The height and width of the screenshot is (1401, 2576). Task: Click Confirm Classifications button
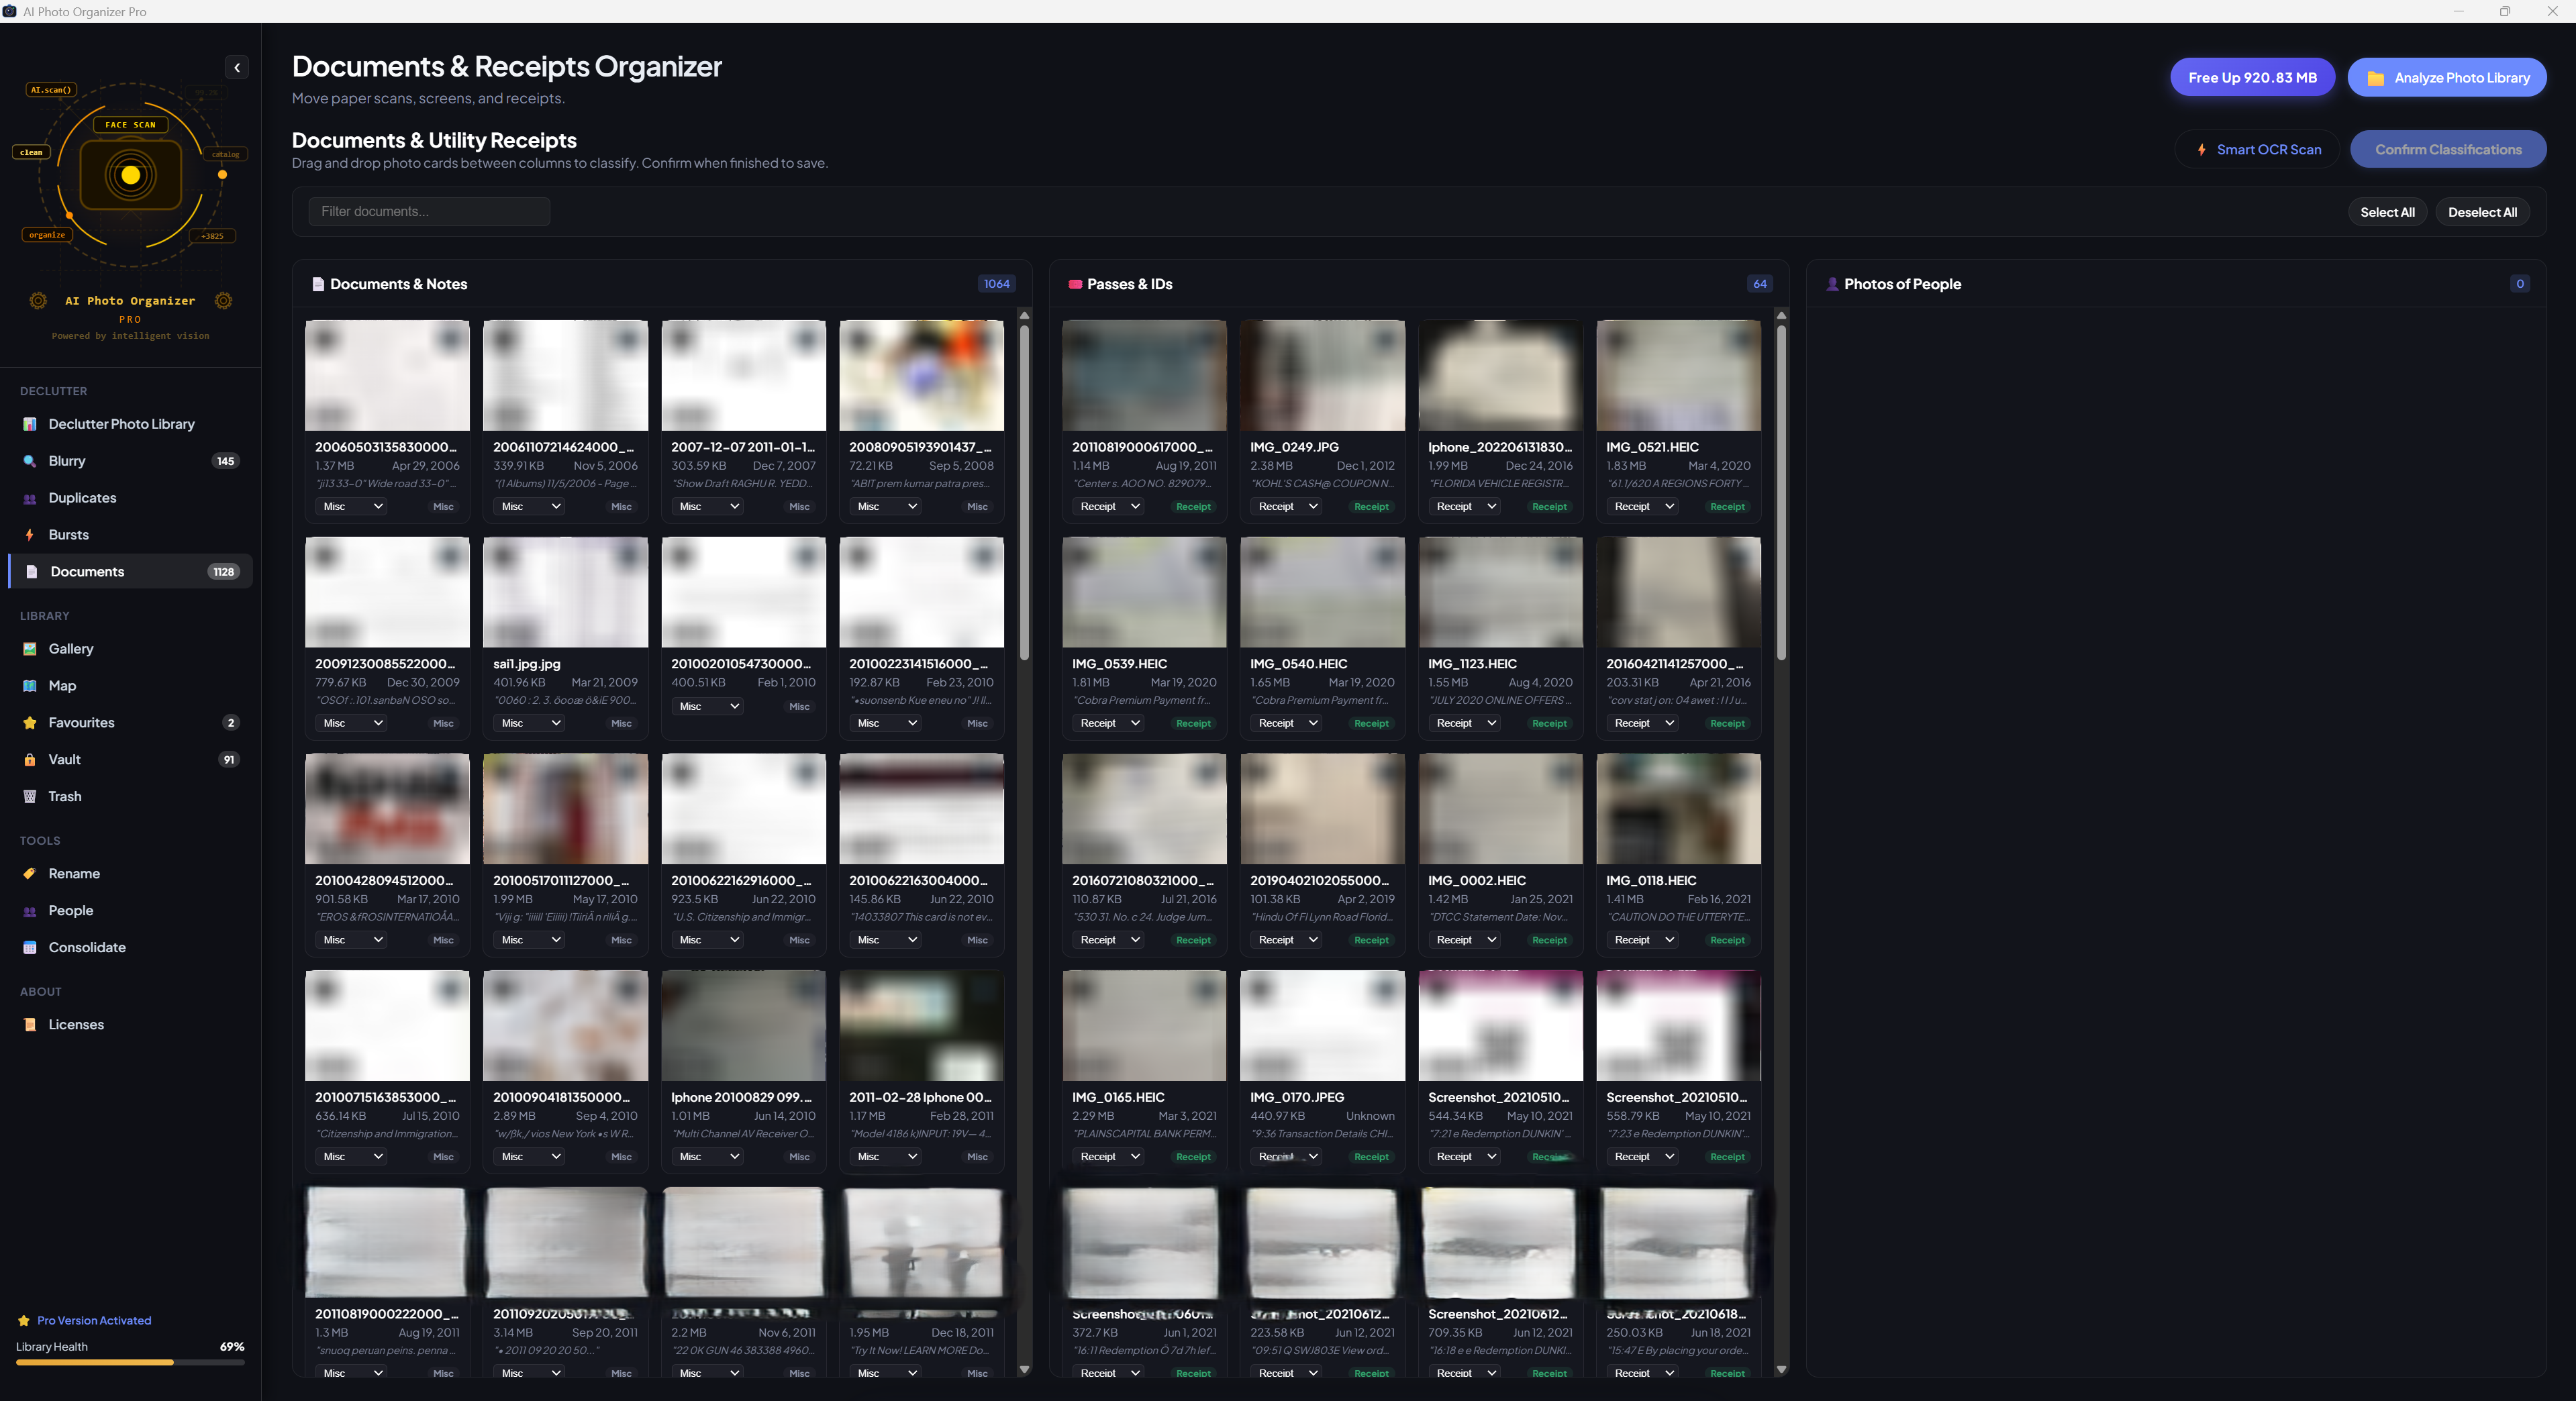tap(2448, 150)
